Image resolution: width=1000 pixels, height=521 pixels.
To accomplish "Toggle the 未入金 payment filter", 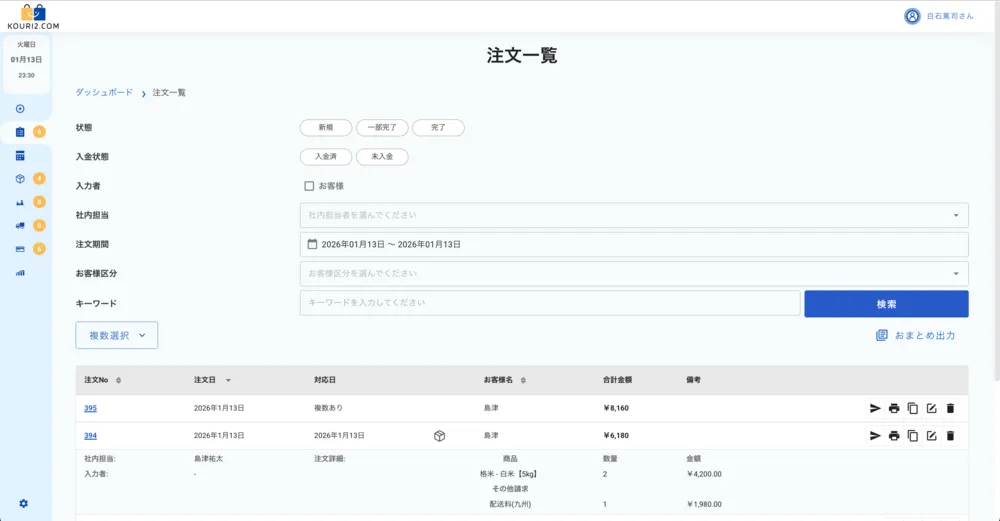I will [382, 157].
